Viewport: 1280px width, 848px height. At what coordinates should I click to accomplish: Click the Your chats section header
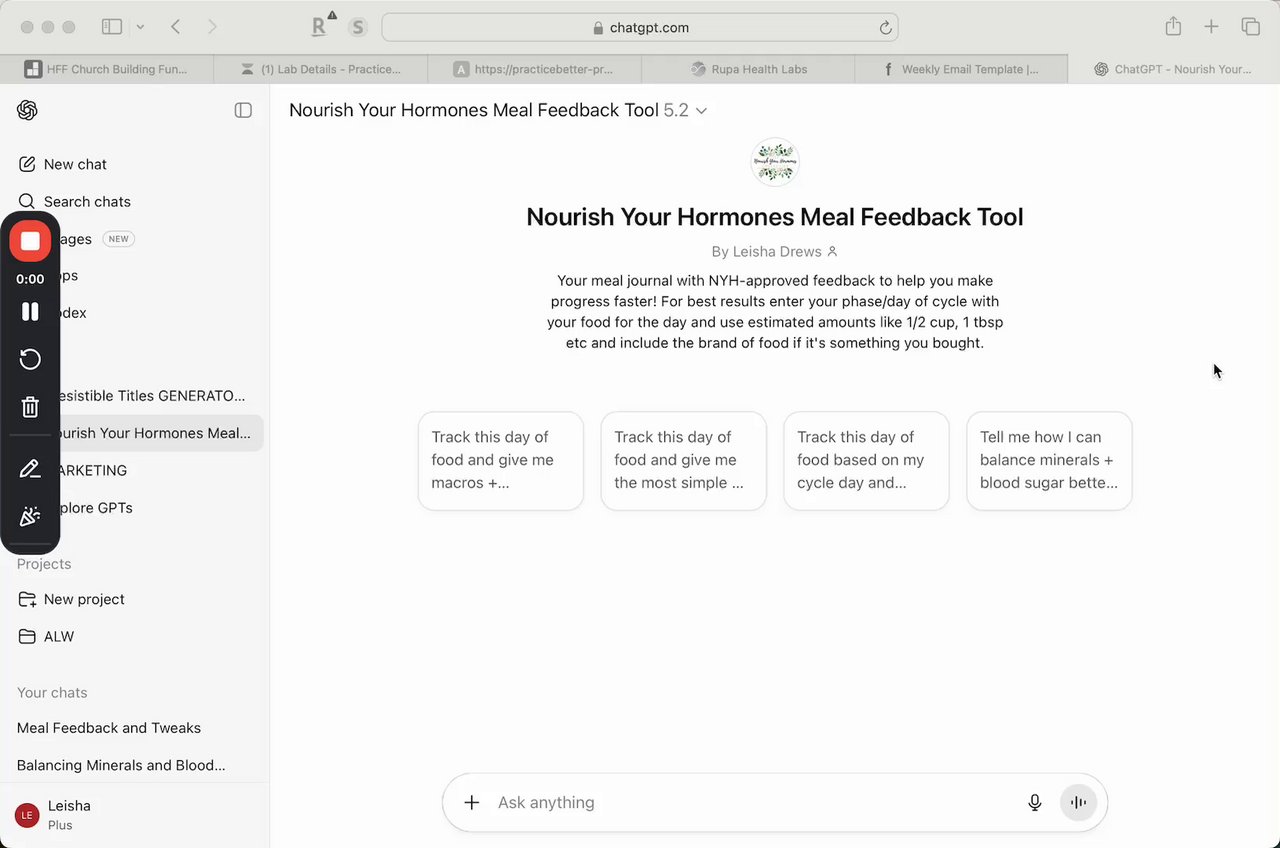click(52, 692)
